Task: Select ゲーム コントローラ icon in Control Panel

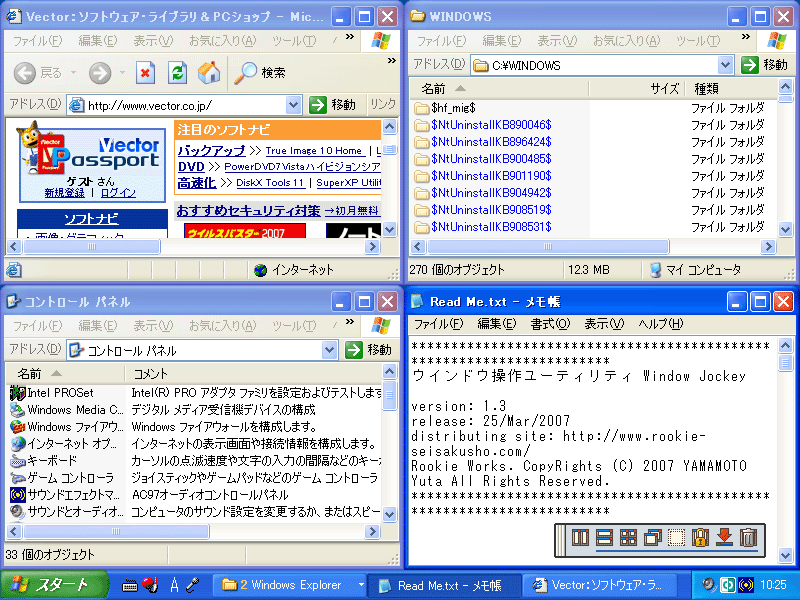Action: click(17, 478)
